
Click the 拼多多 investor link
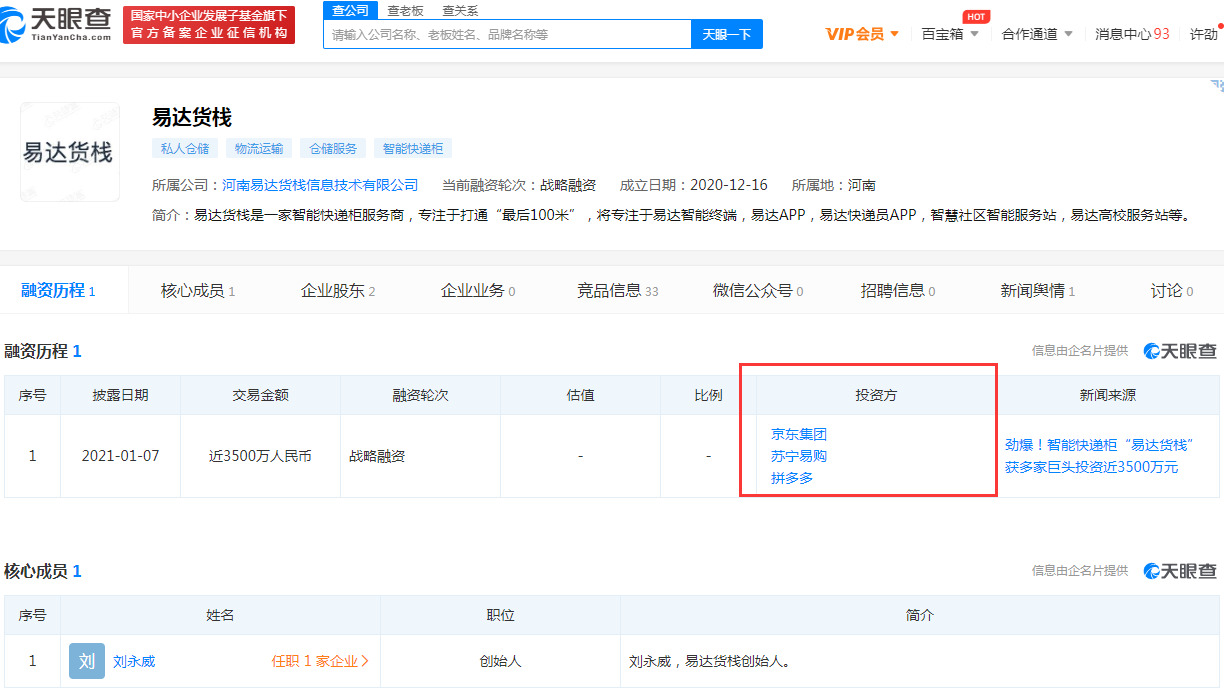(x=789, y=477)
